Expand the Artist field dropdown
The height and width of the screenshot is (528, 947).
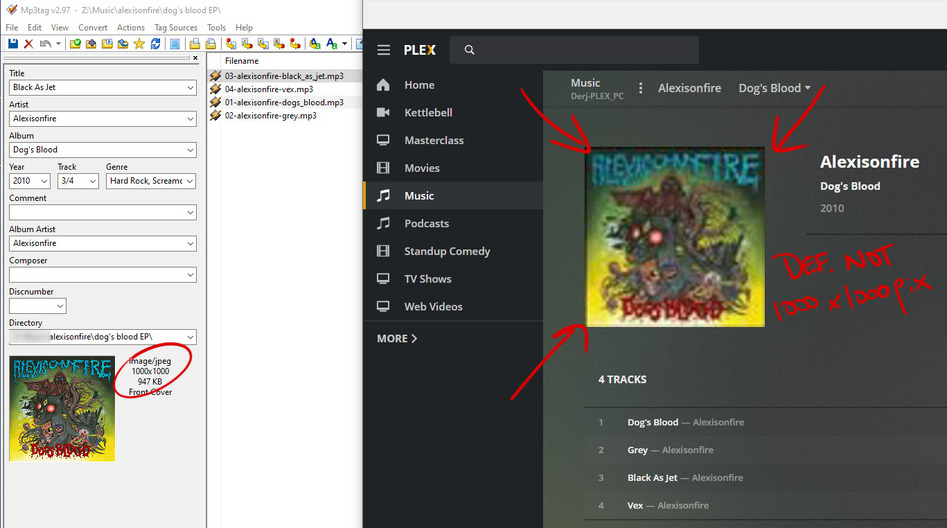(190, 119)
